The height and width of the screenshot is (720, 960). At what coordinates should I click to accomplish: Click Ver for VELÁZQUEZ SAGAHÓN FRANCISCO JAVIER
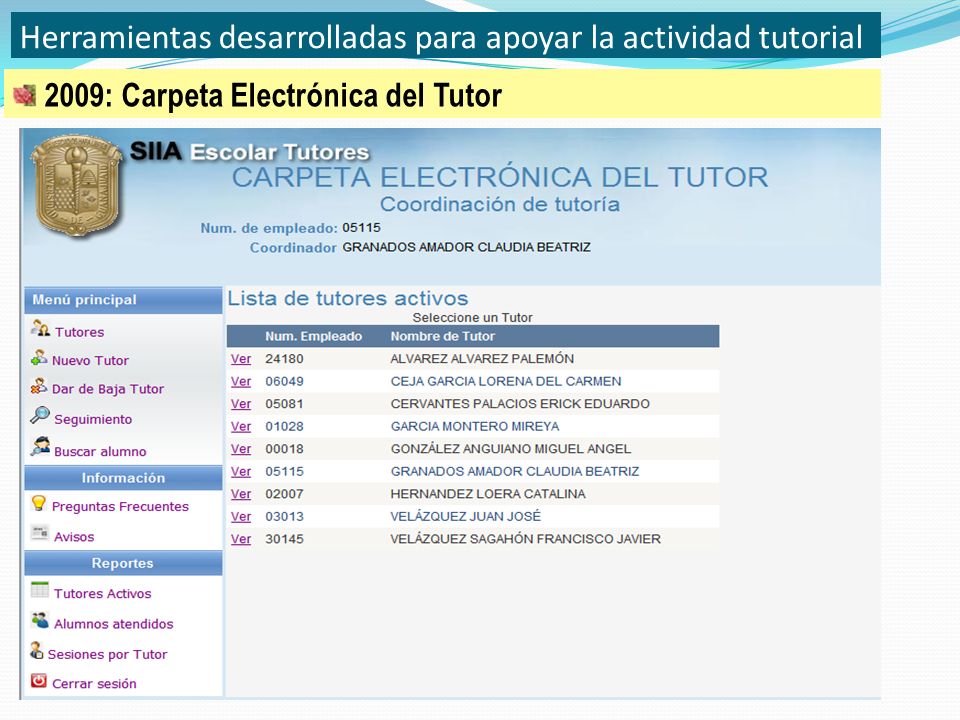pos(241,539)
